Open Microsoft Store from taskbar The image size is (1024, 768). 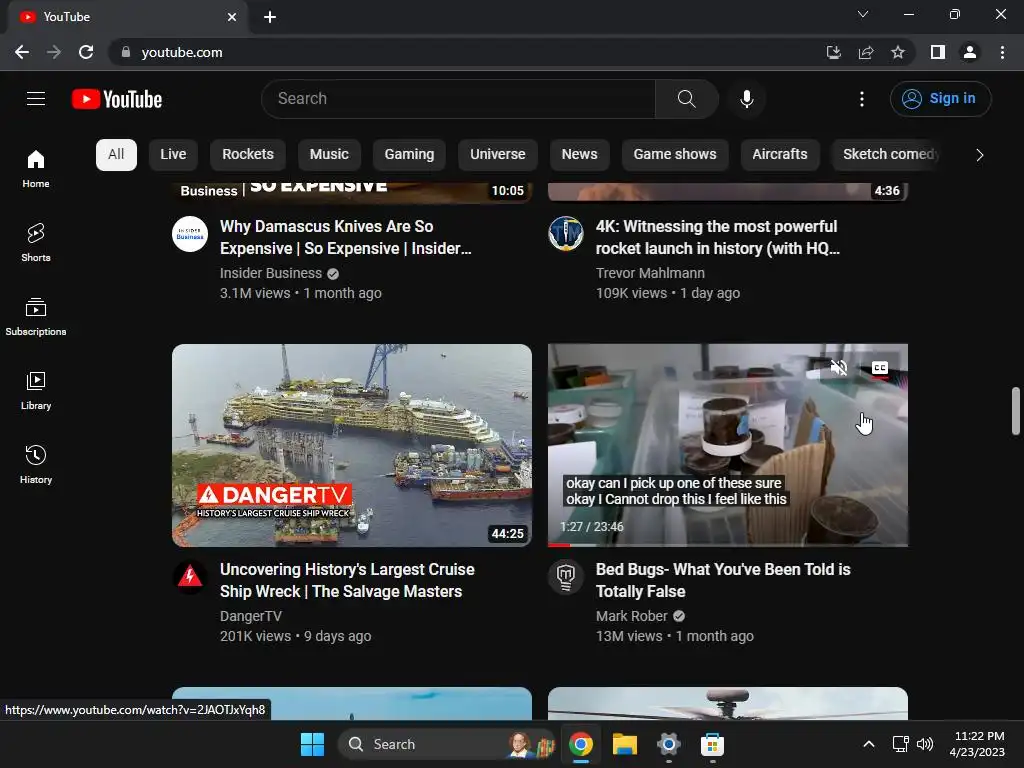click(x=712, y=744)
